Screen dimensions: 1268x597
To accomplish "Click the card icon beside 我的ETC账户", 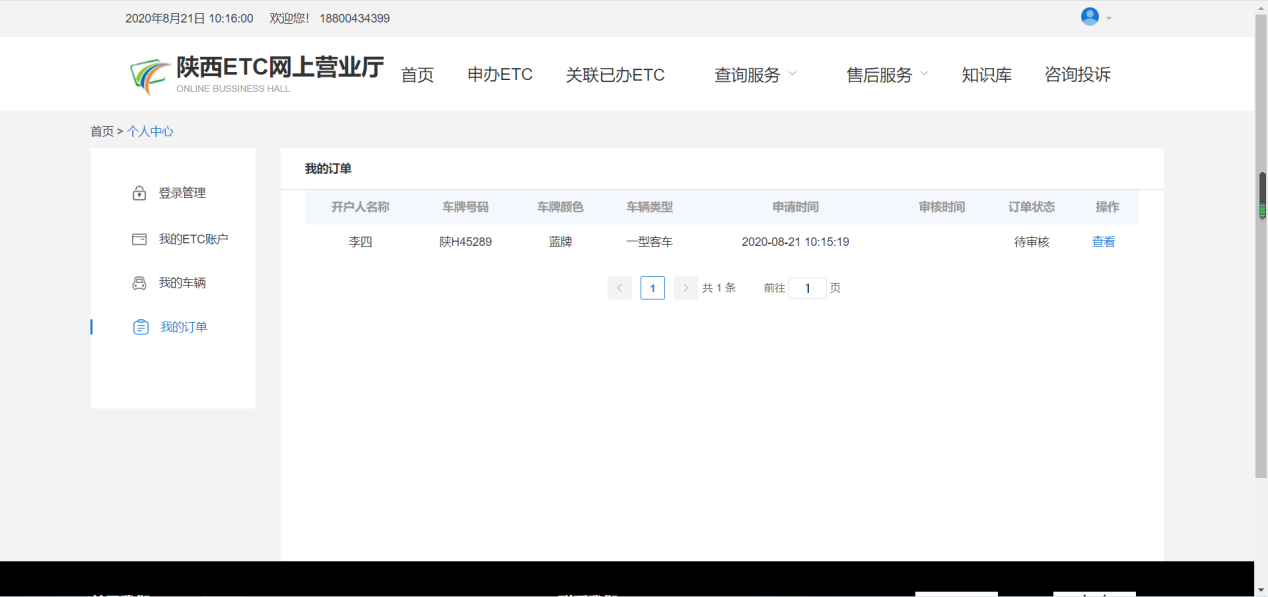I will click(140, 239).
